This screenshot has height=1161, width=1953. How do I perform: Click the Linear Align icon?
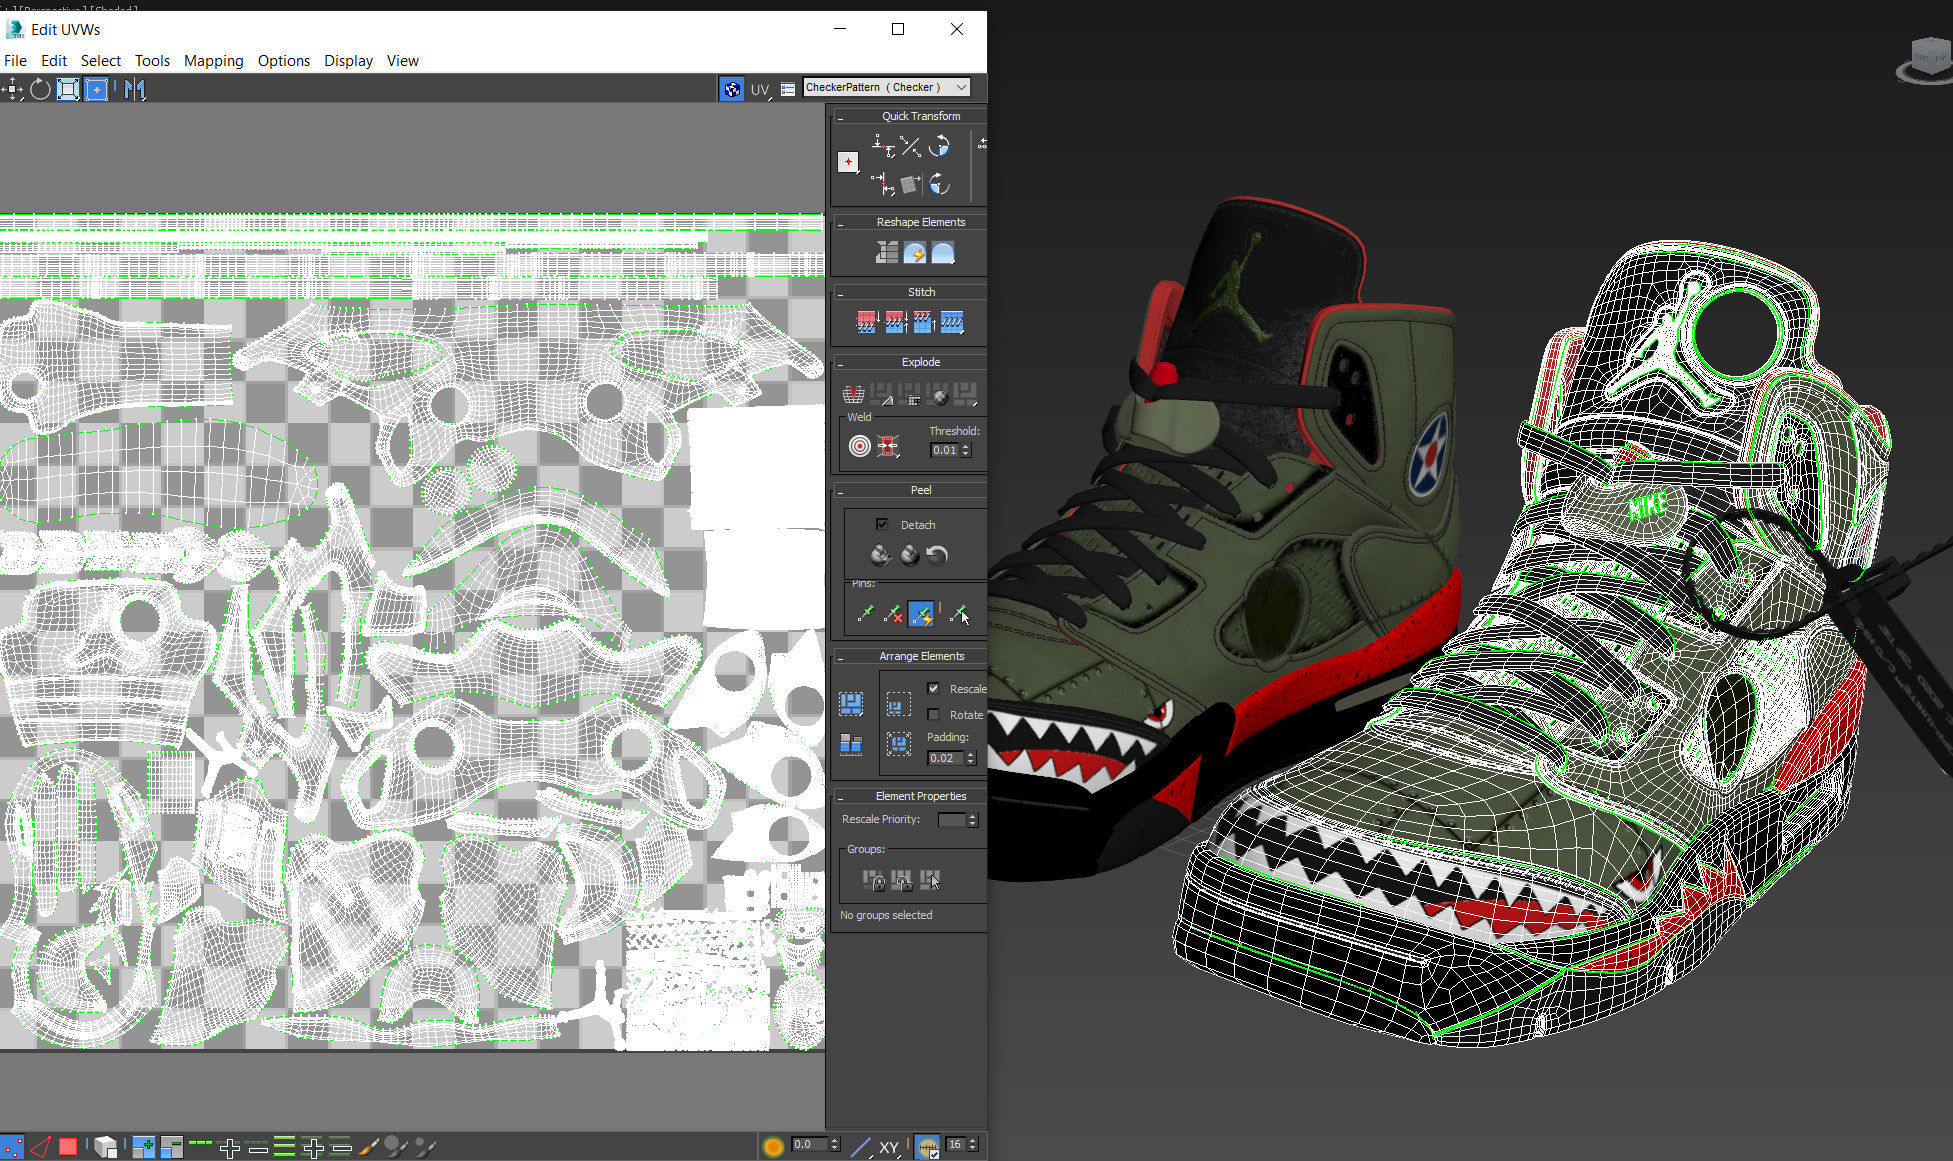point(910,147)
